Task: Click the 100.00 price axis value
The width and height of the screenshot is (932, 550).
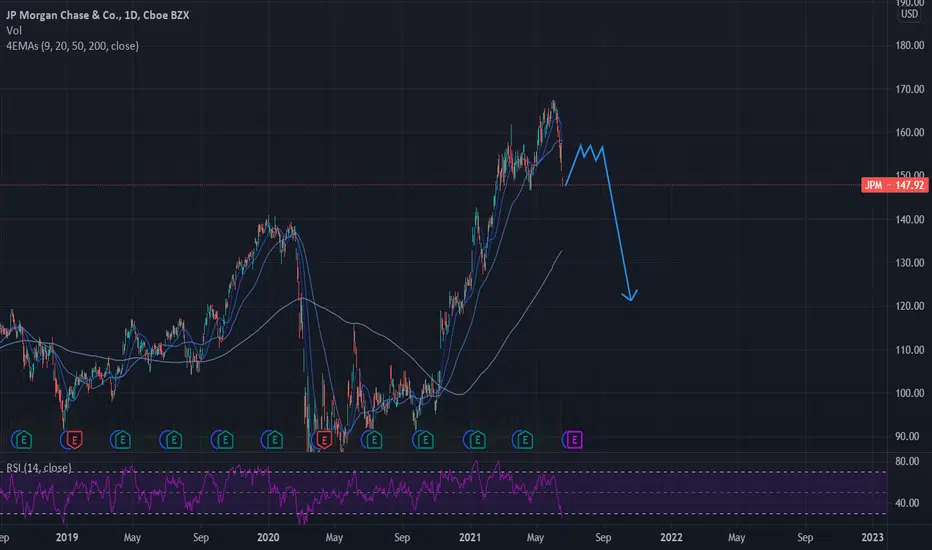Action: 909,393
